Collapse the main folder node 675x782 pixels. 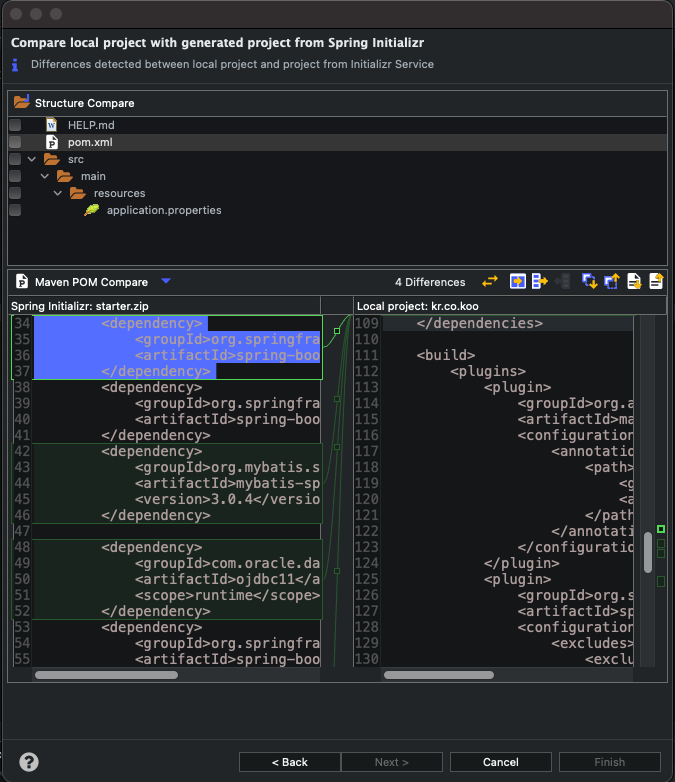click(45, 176)
